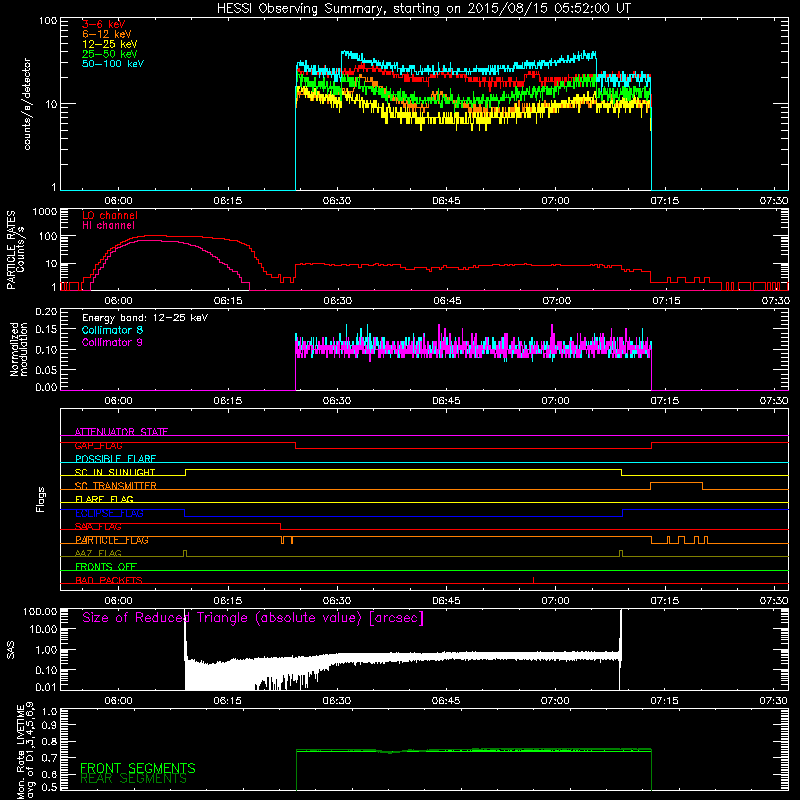This screenshot has width=800, height=800.
Task: Click the PARTICLE RATES Counts/s axis title
Action: click(15, 250)
